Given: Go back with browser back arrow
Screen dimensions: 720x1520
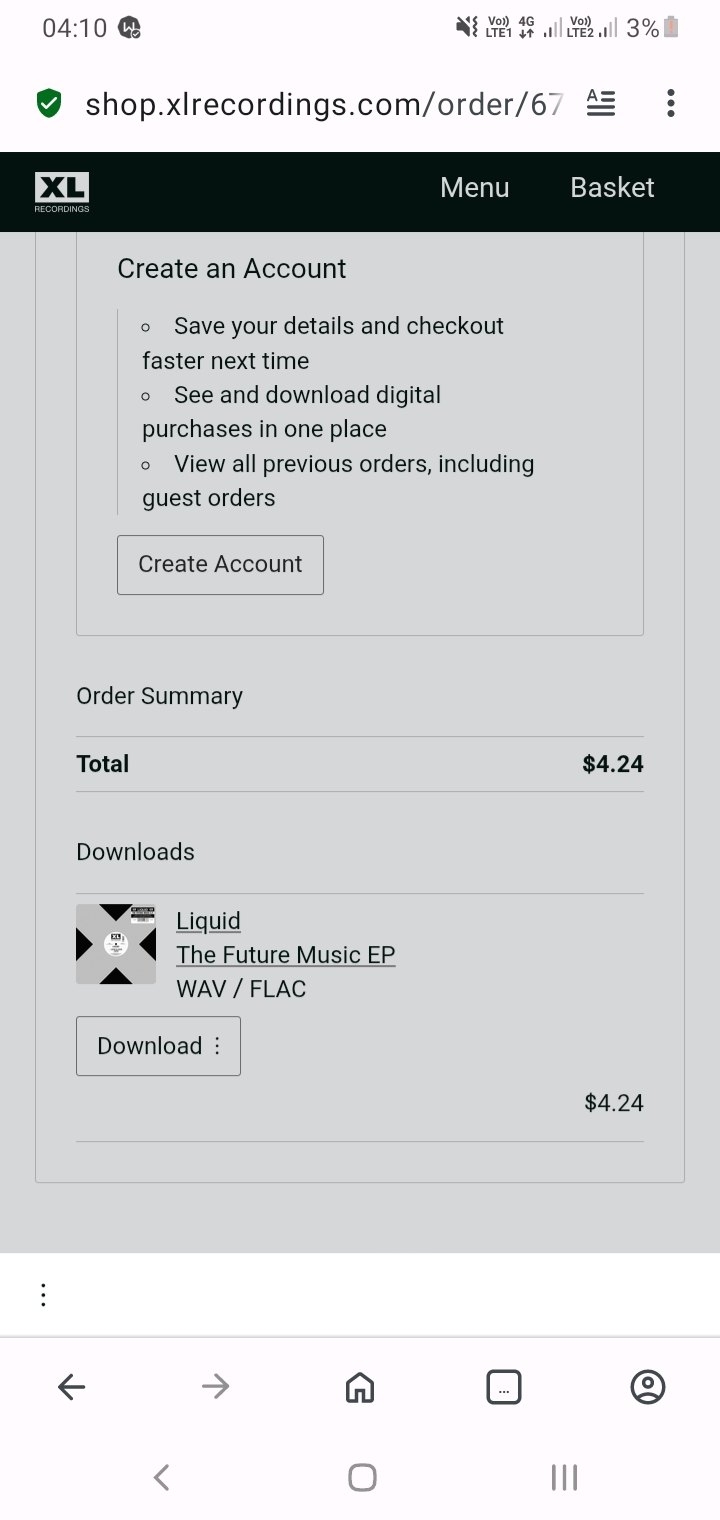Looking at the screenshot, I should 72,1387.
